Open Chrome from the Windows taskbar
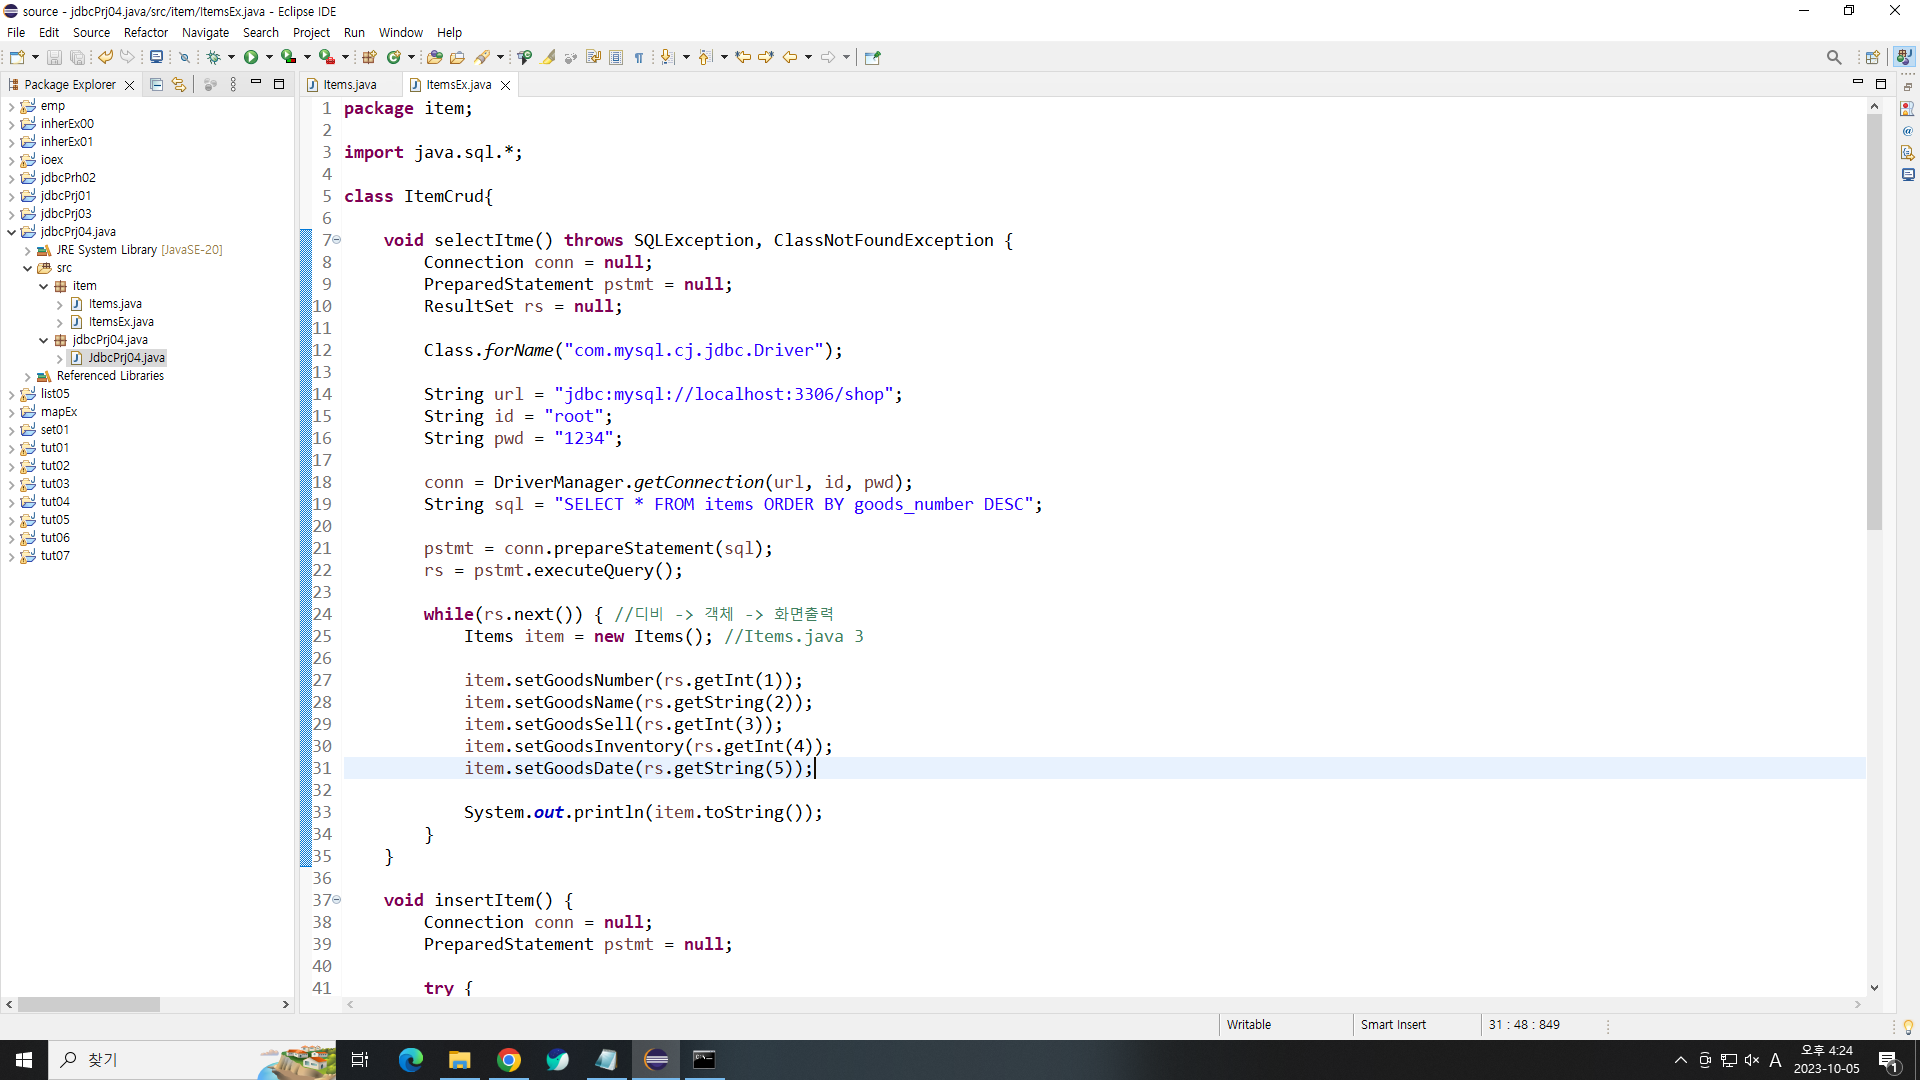 coord(509,1060)
